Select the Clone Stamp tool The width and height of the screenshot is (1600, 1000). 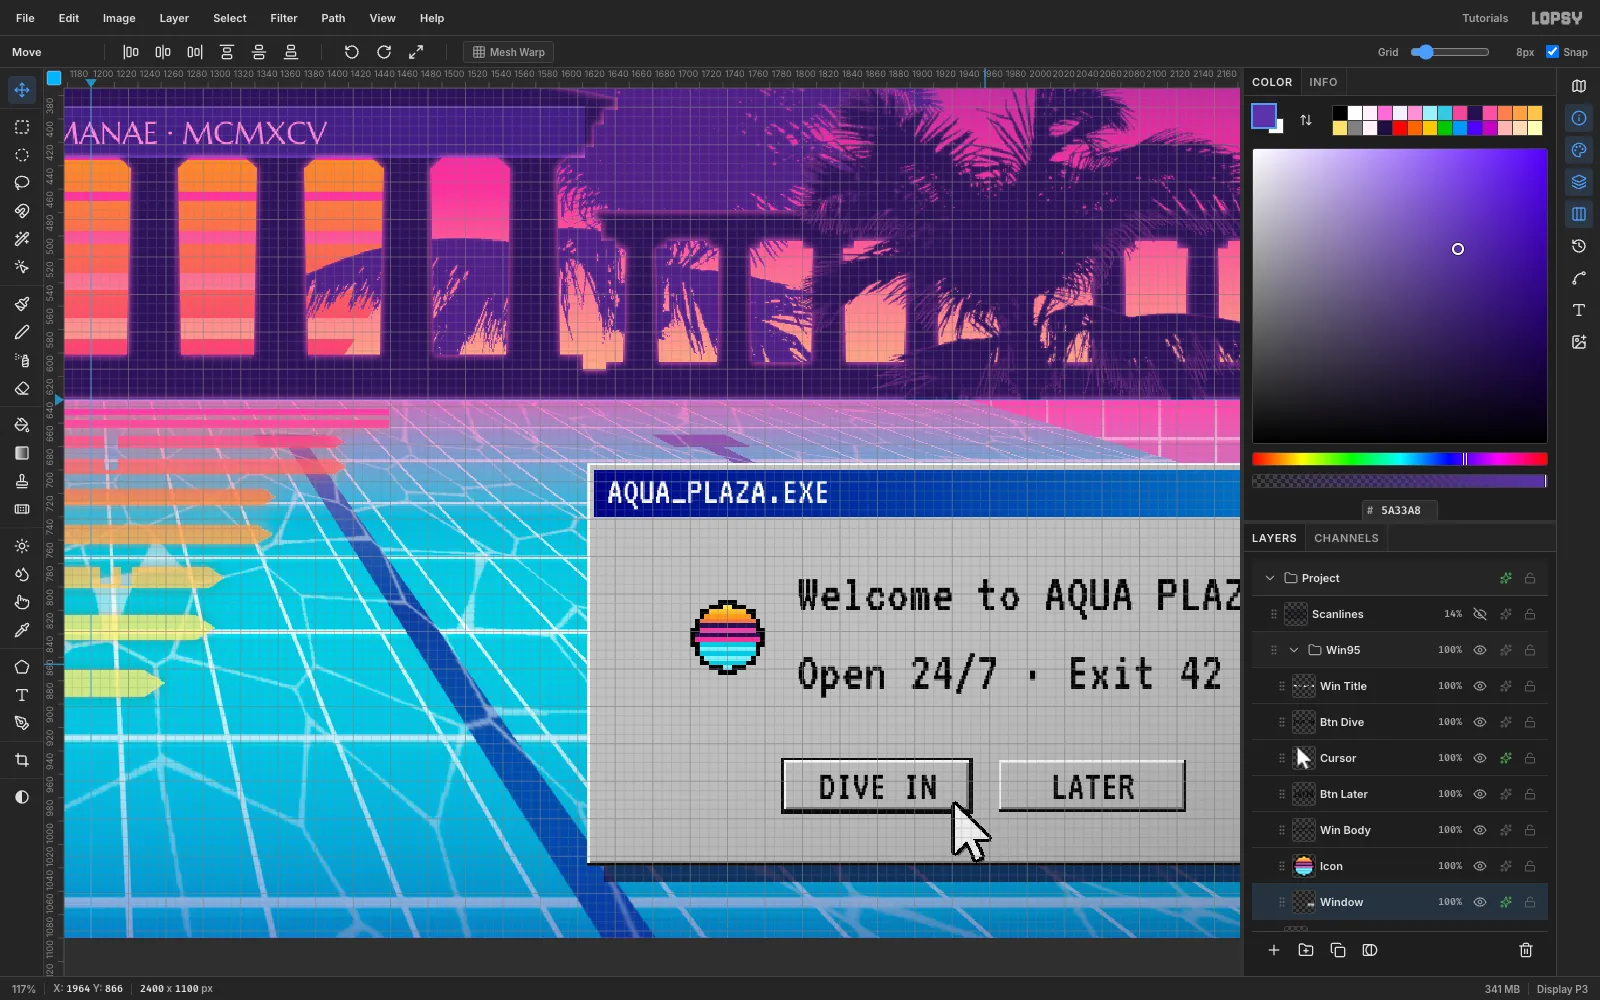pyautogui.click(x=22, y=481)
